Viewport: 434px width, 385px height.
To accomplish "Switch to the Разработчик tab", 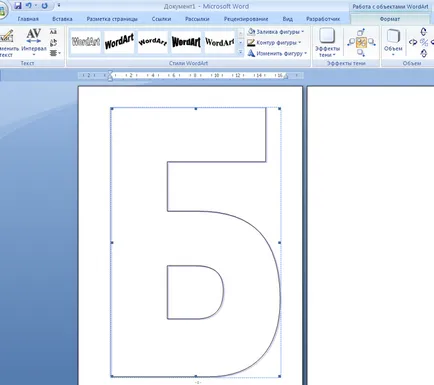I will tap(323, 19).
